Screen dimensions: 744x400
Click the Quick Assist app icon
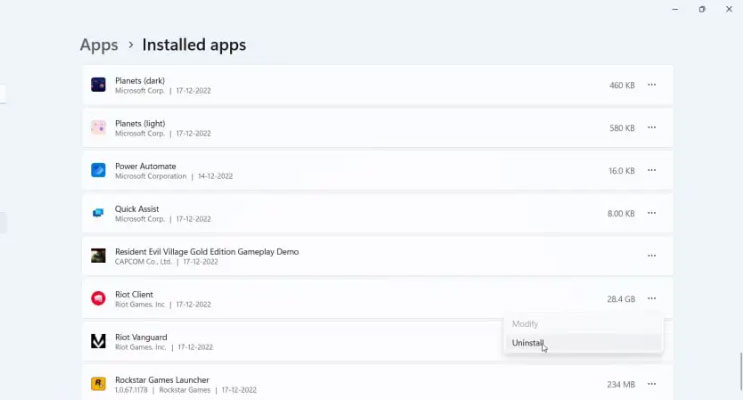pos(98,213)
